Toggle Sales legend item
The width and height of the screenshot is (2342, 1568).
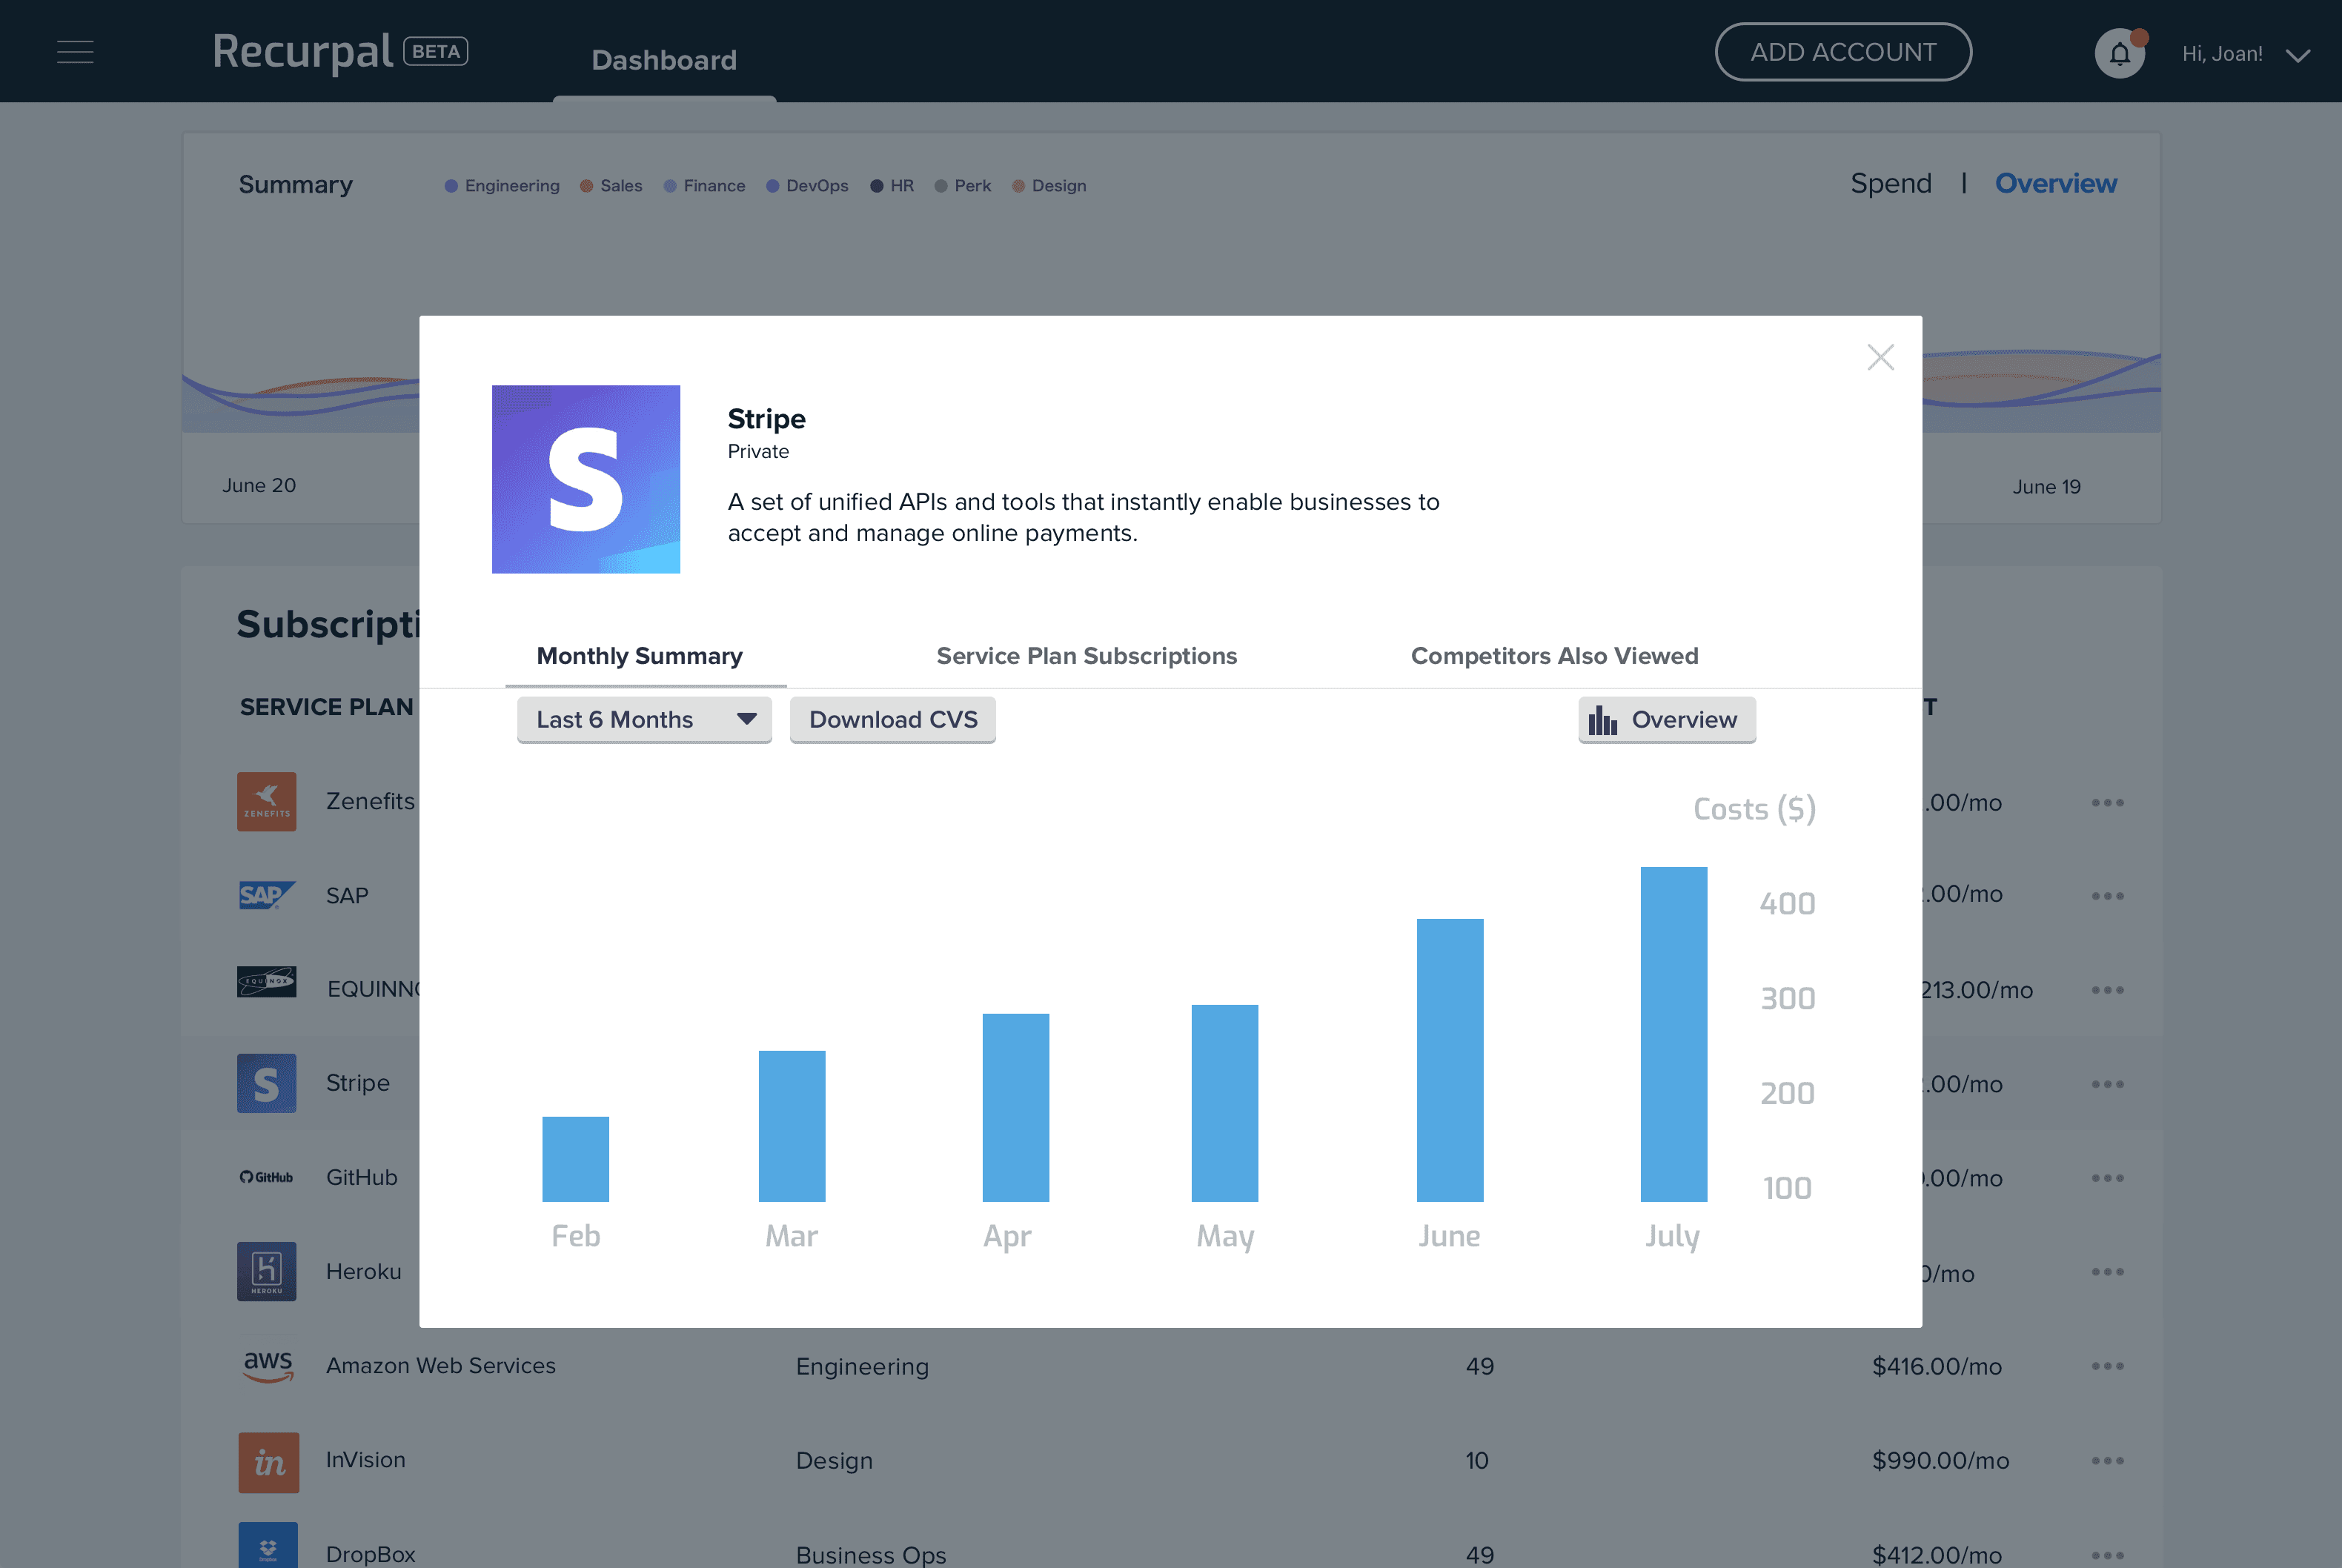611,186
